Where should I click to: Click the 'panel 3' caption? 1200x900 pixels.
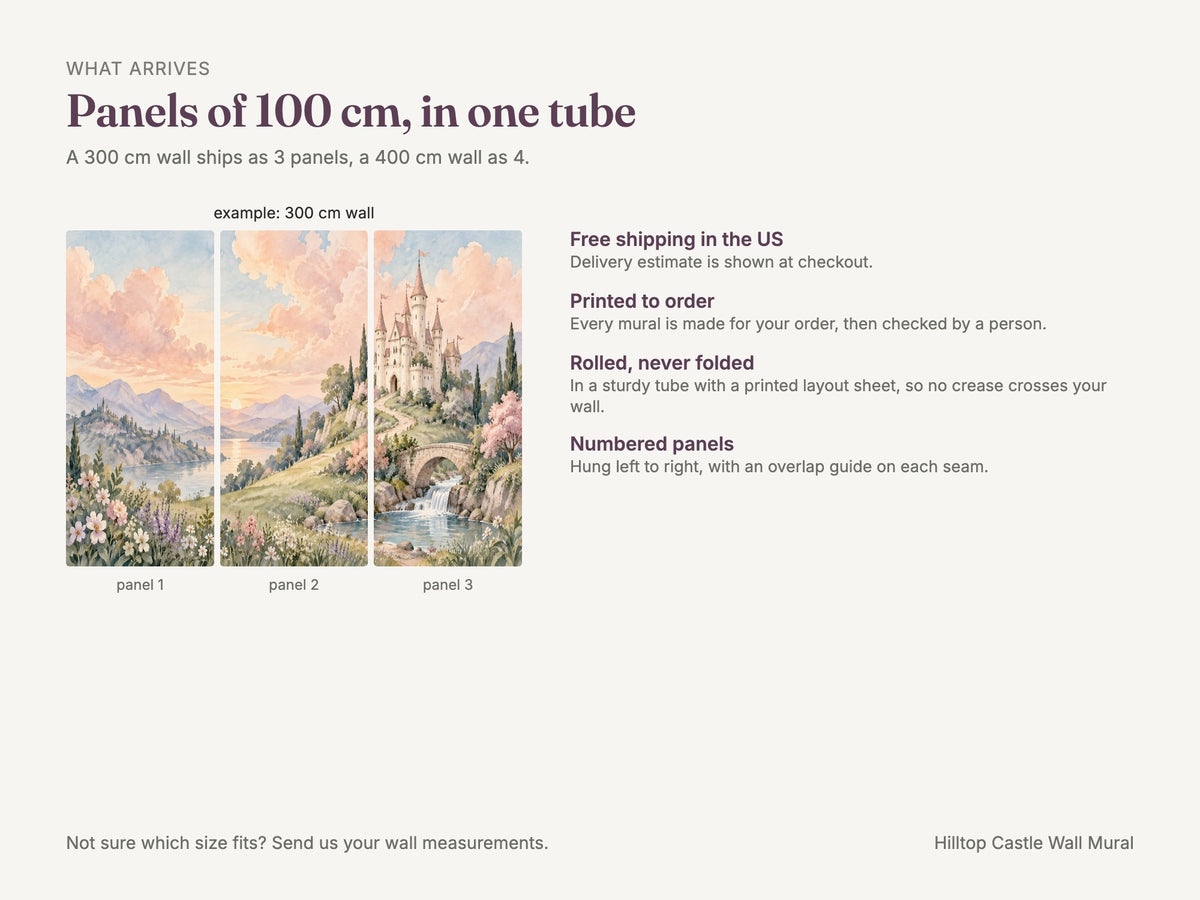tap(448, 585)
